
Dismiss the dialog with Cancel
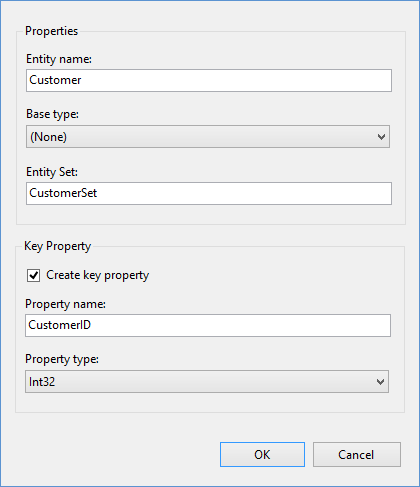tap(357, 455)
